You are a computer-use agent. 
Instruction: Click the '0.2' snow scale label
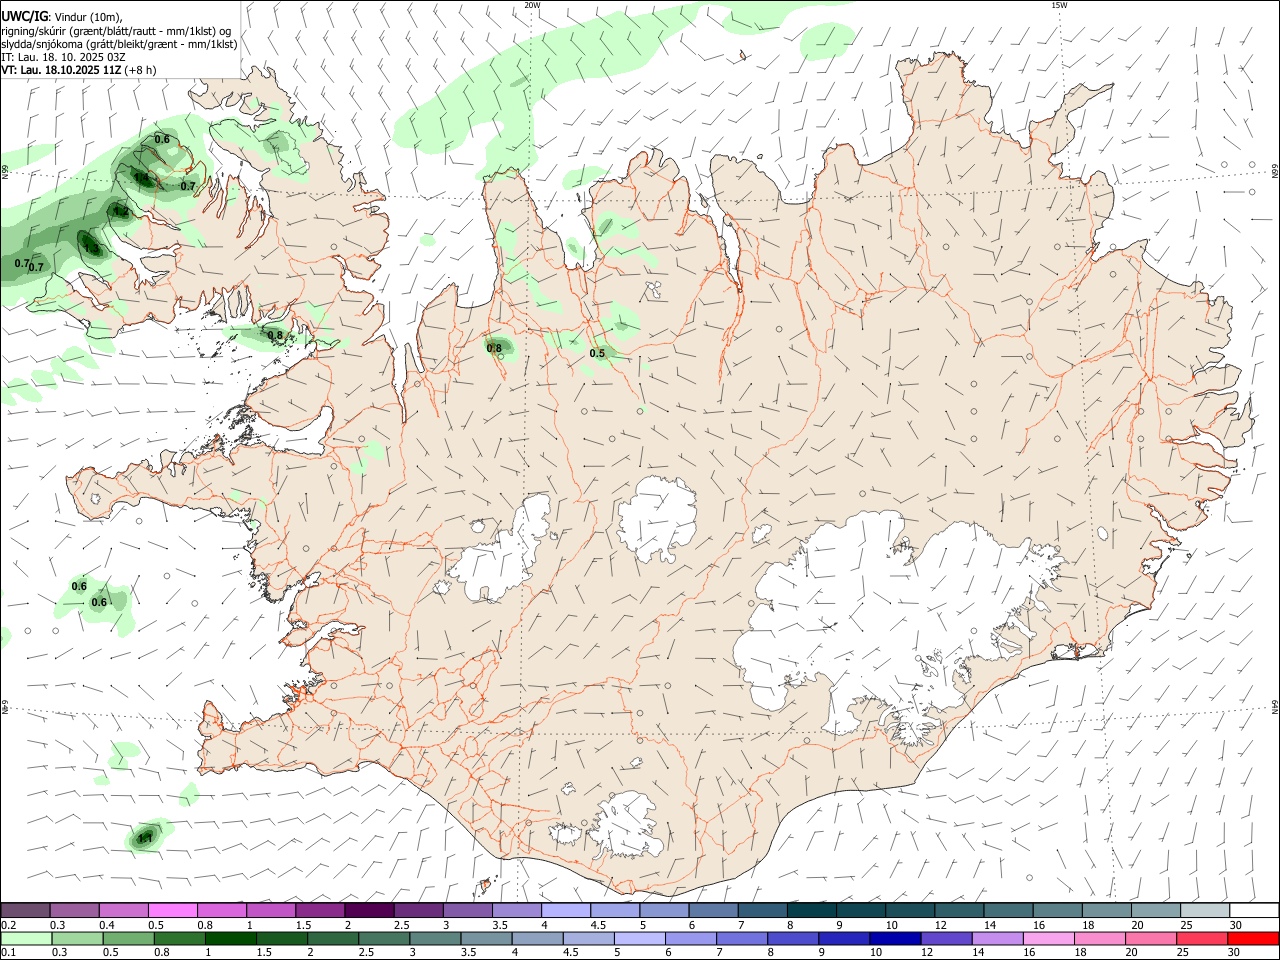[x=8, y=925]
